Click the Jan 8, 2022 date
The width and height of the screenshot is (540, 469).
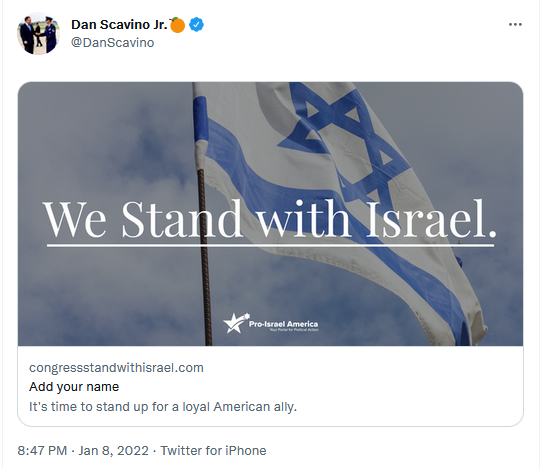(x=113, y=450)
